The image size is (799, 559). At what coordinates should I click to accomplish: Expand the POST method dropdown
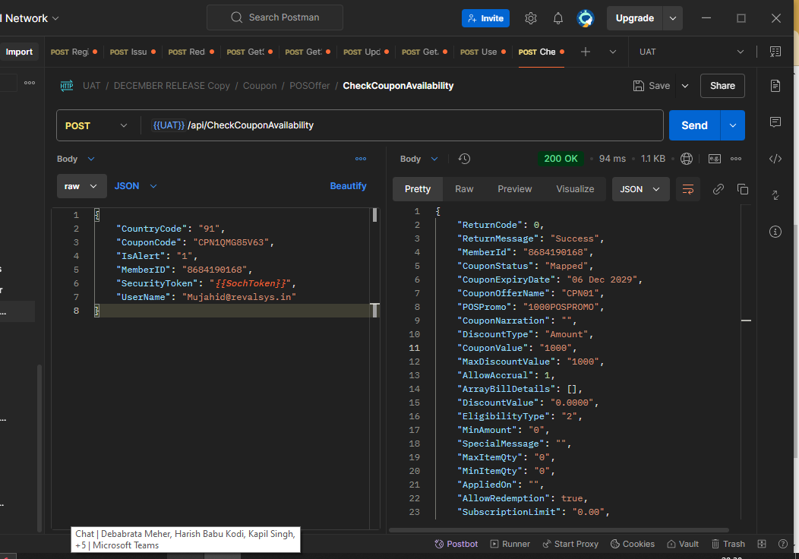(x=96, y=126)
